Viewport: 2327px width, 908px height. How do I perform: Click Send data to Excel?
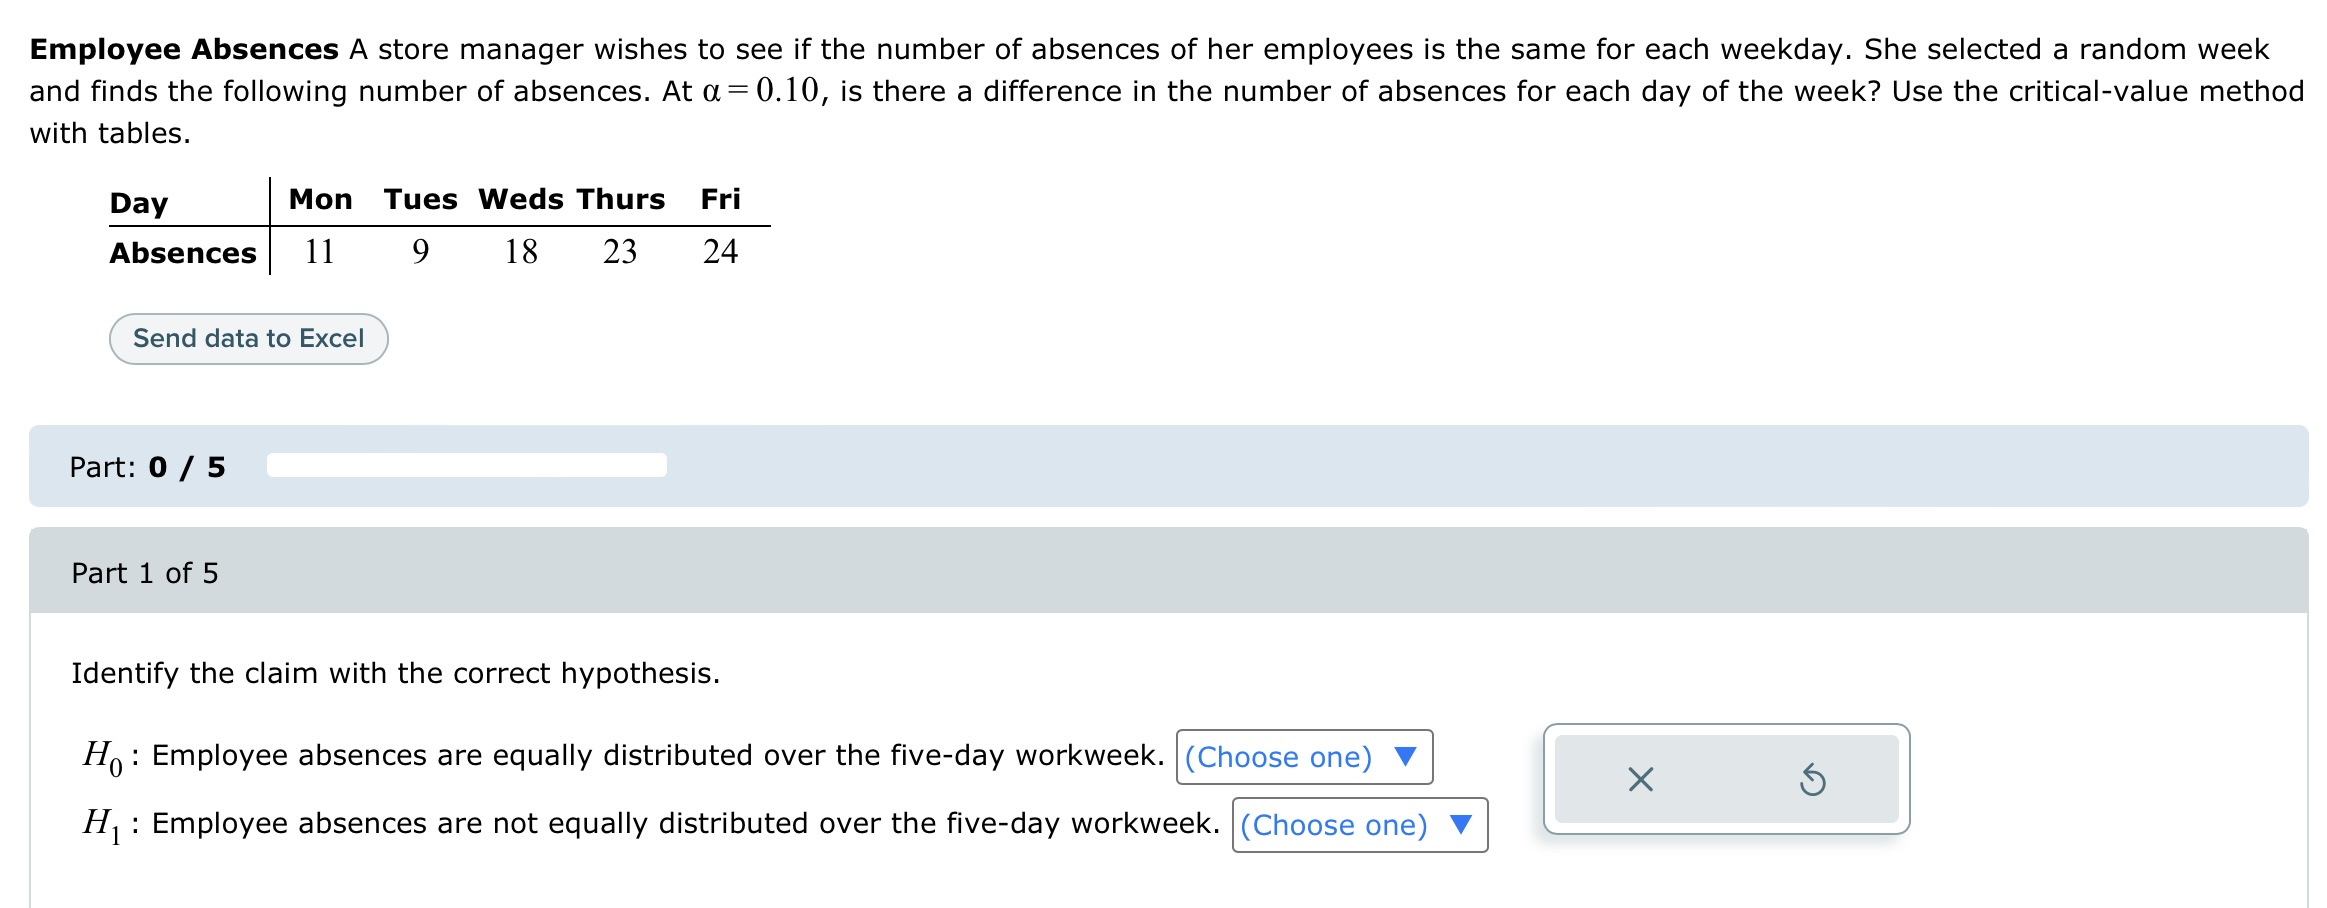[248, 338]
